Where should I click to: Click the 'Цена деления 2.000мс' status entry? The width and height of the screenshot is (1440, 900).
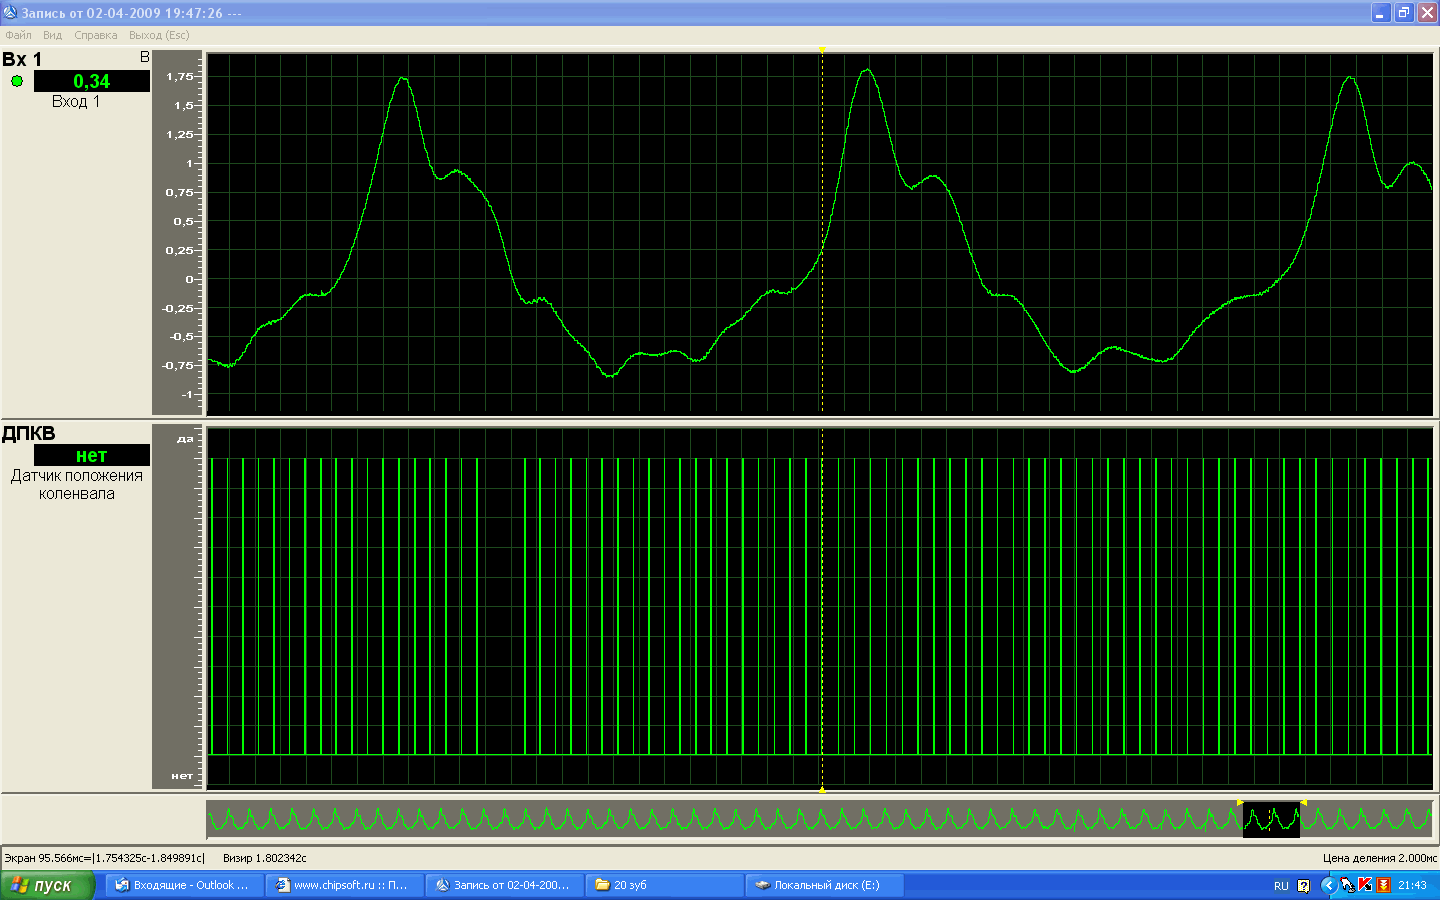pos(1380,858)
